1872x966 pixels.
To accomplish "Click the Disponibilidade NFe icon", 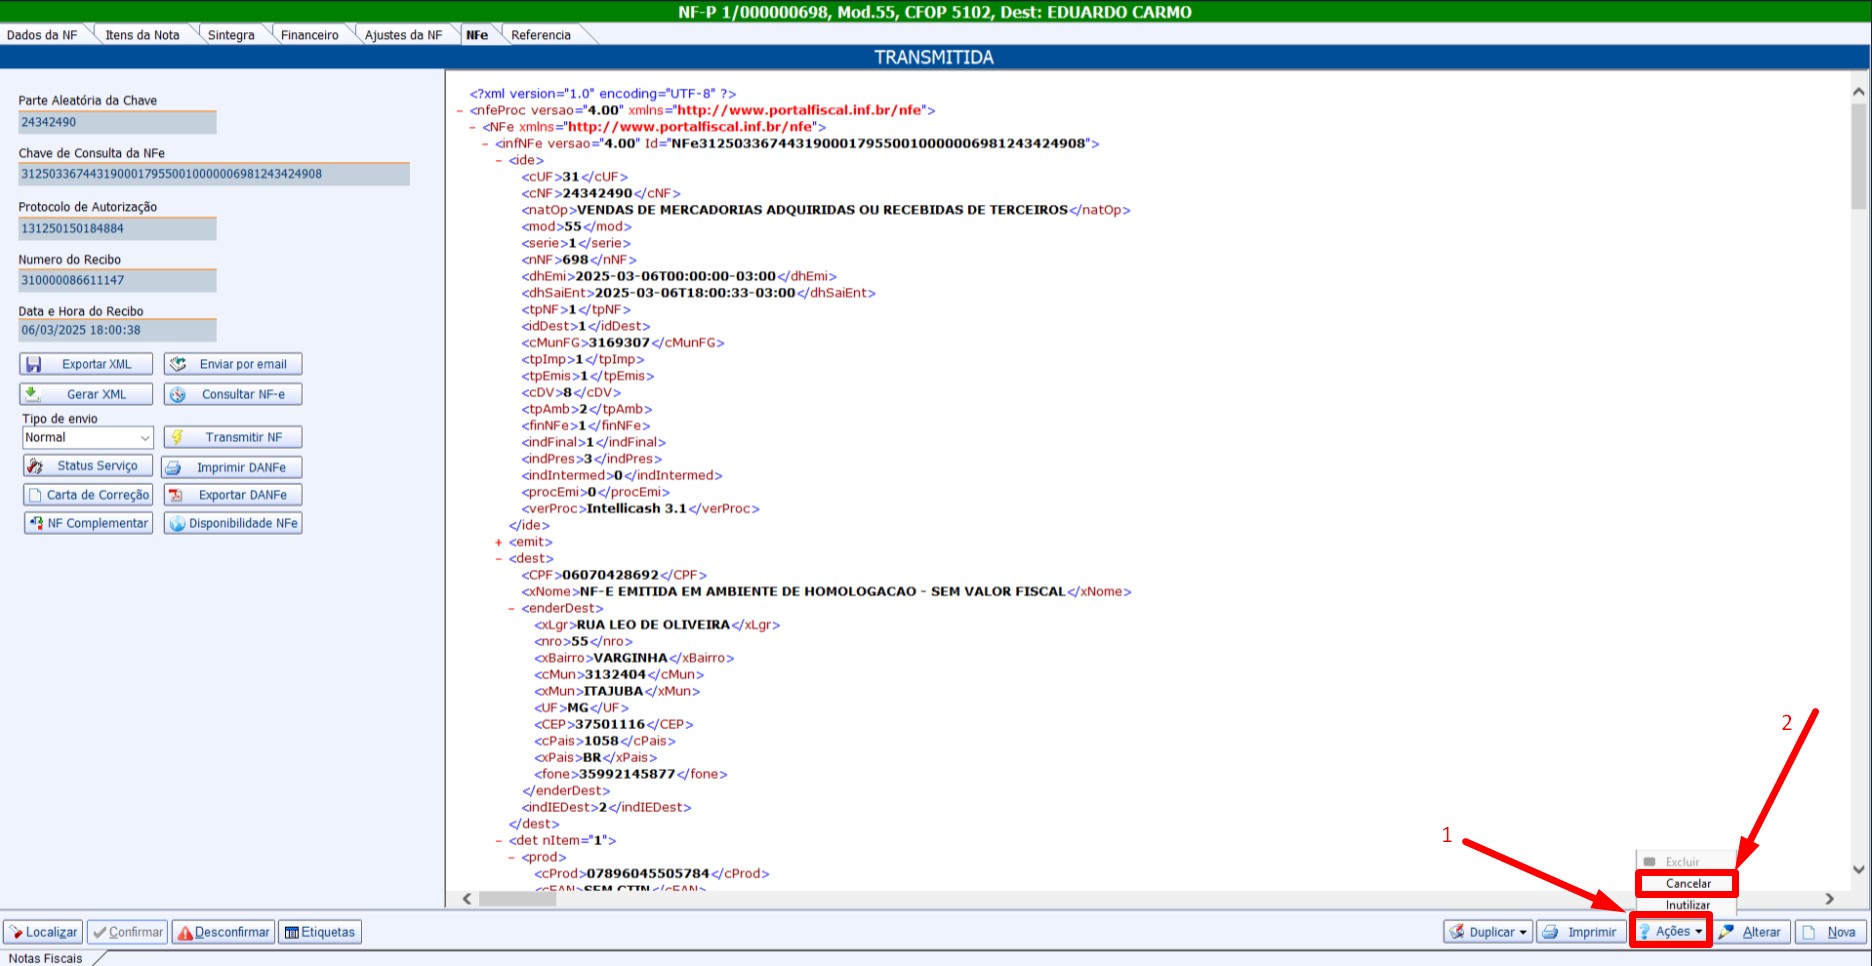I will (x=177, y=523).
